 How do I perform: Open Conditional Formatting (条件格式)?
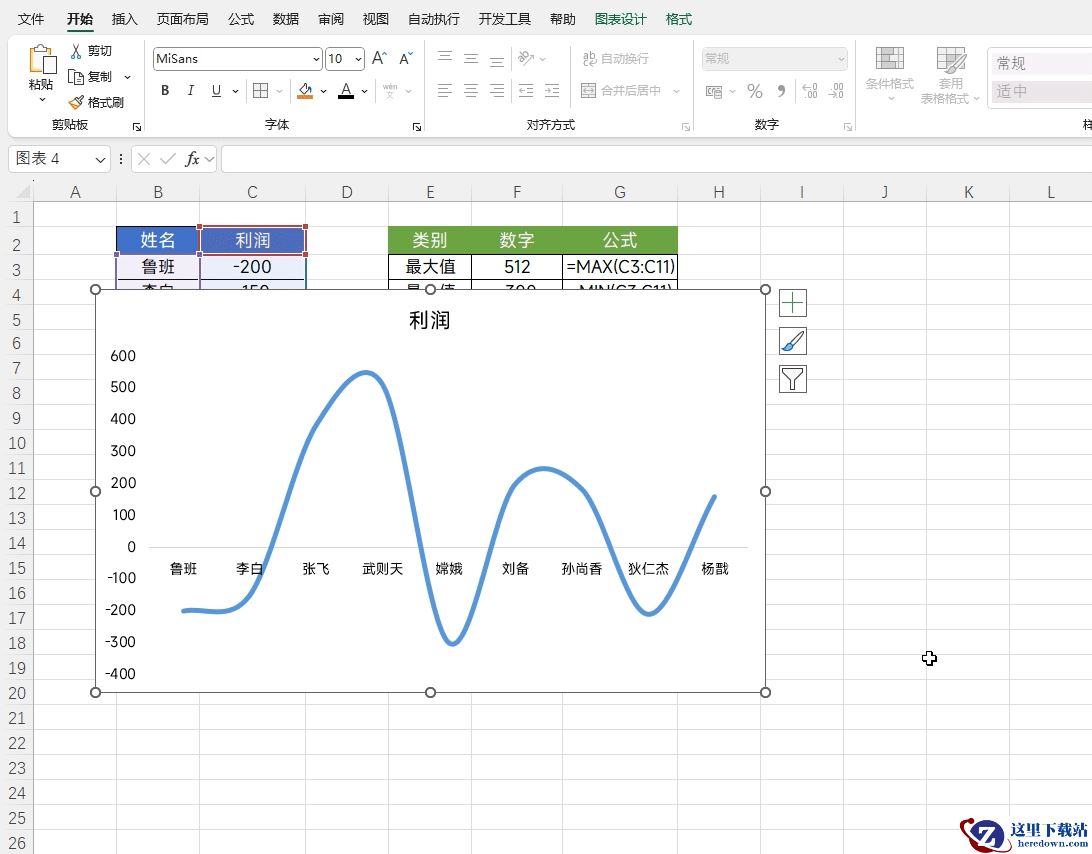[x=889, y=74]
